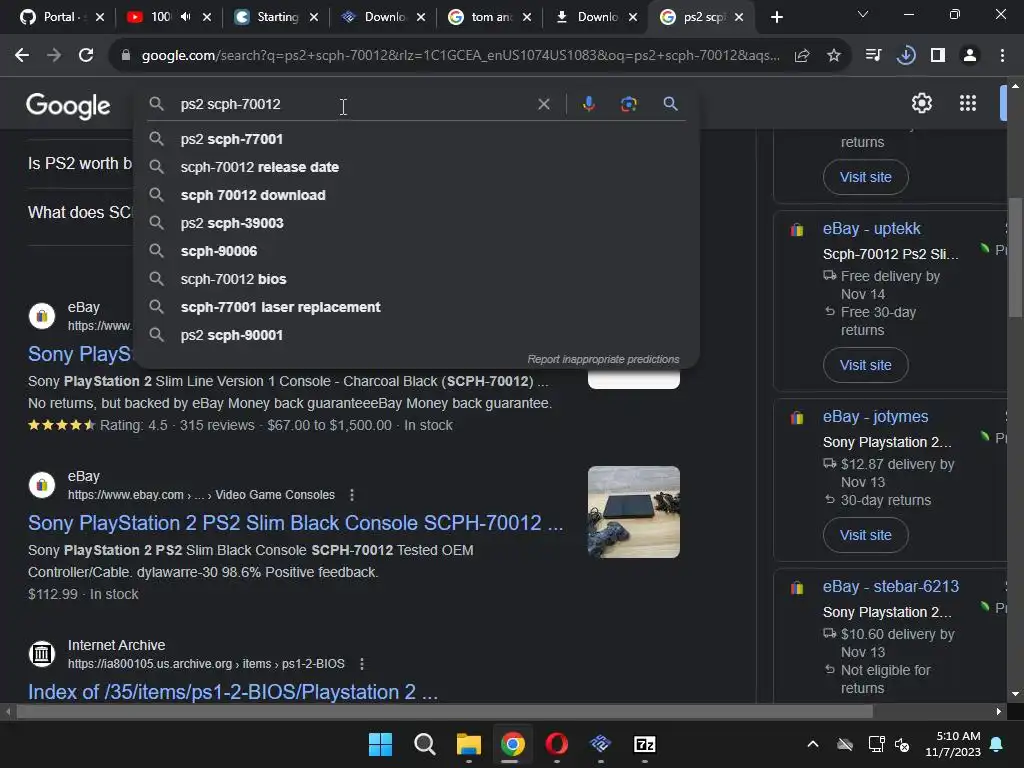Choose suggestion 'scph-90006'
1024x768 pixels.
coord(416,251)
